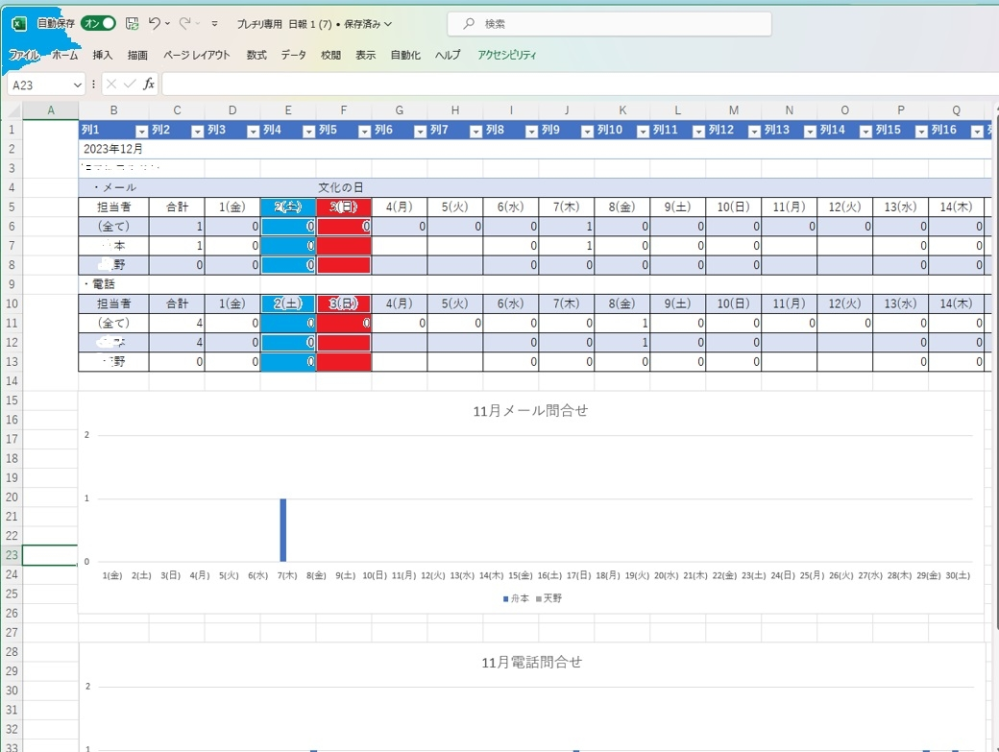Select the 7(木) header in mail table

tap(566, 207)
